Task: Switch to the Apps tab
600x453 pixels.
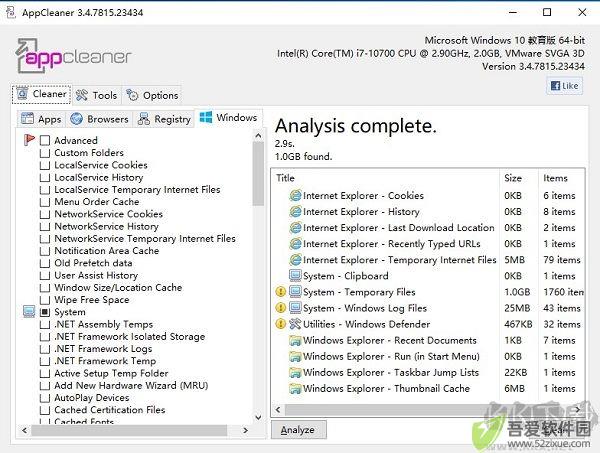Action: click(x=41, y=119)
